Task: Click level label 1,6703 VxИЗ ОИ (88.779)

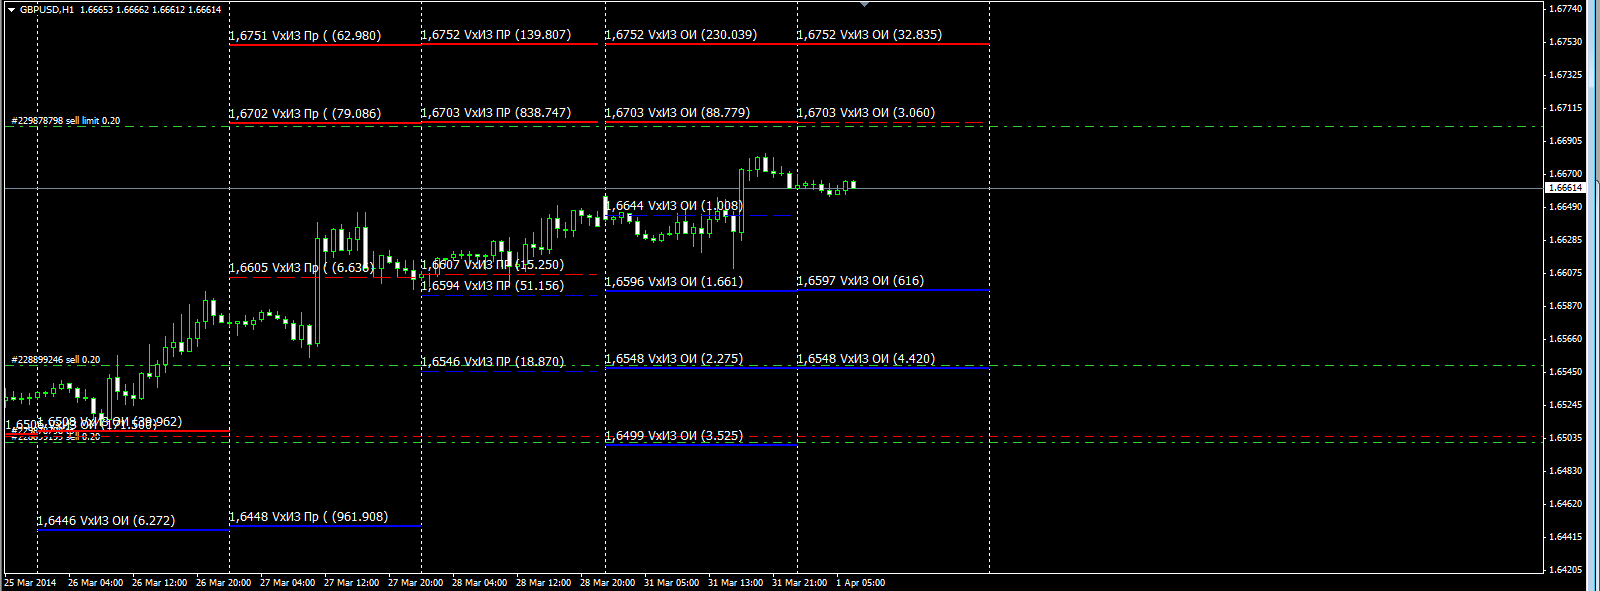Action: [x=678, y=113]
